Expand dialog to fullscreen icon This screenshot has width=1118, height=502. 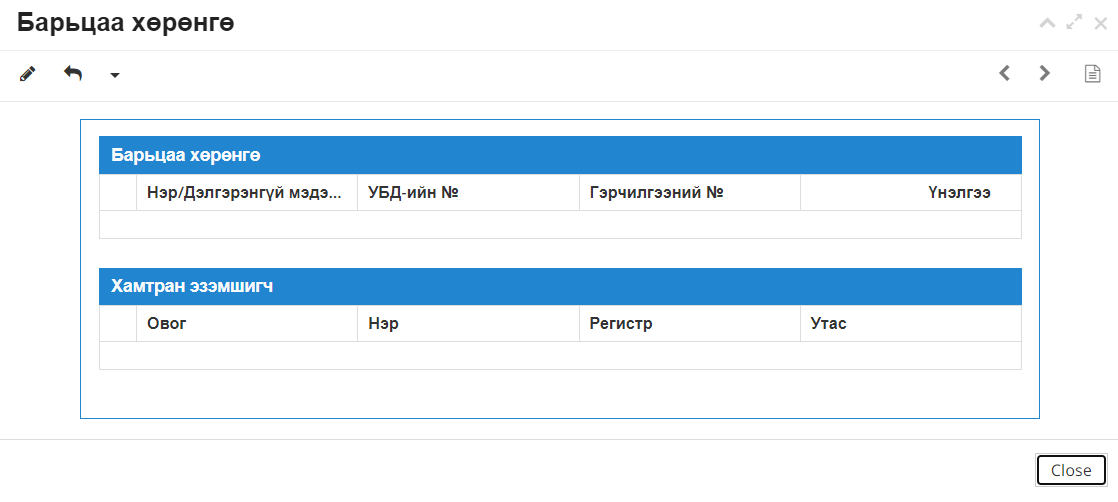click(x=1074, y=23)
